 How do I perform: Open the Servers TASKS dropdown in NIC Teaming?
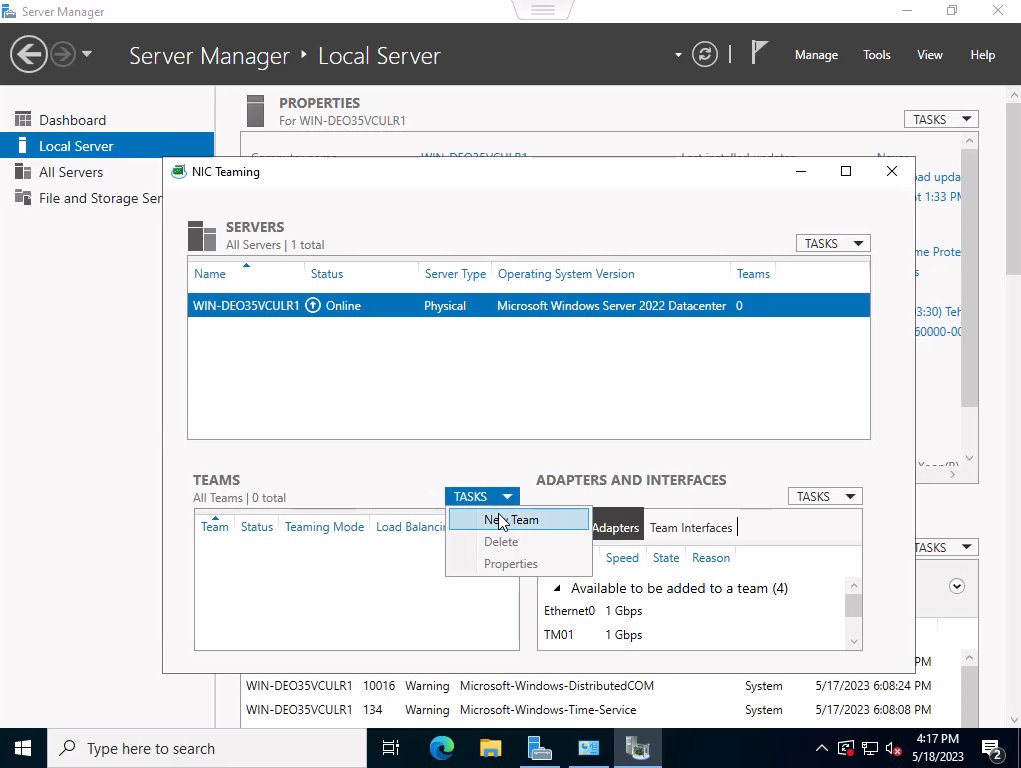click(x=833, y=243)
